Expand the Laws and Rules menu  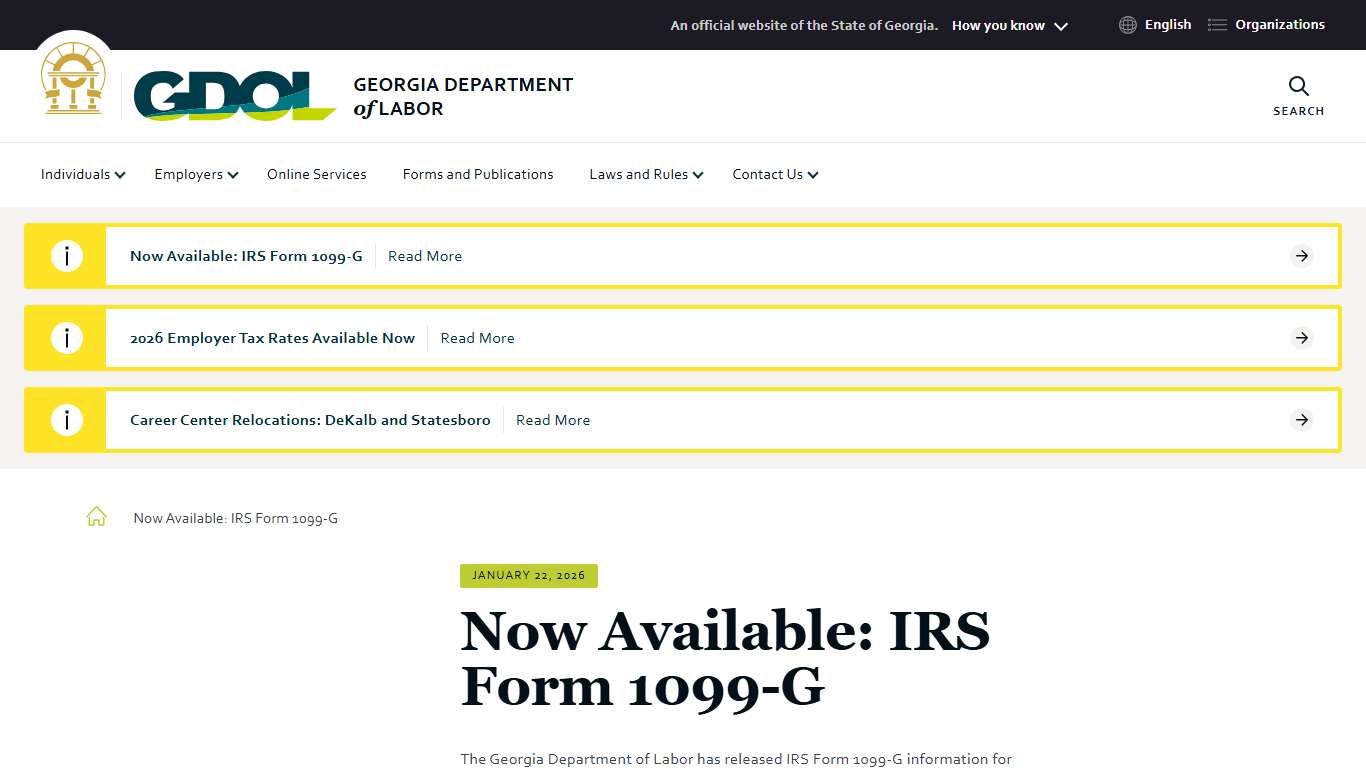click(x=646, y=174)
